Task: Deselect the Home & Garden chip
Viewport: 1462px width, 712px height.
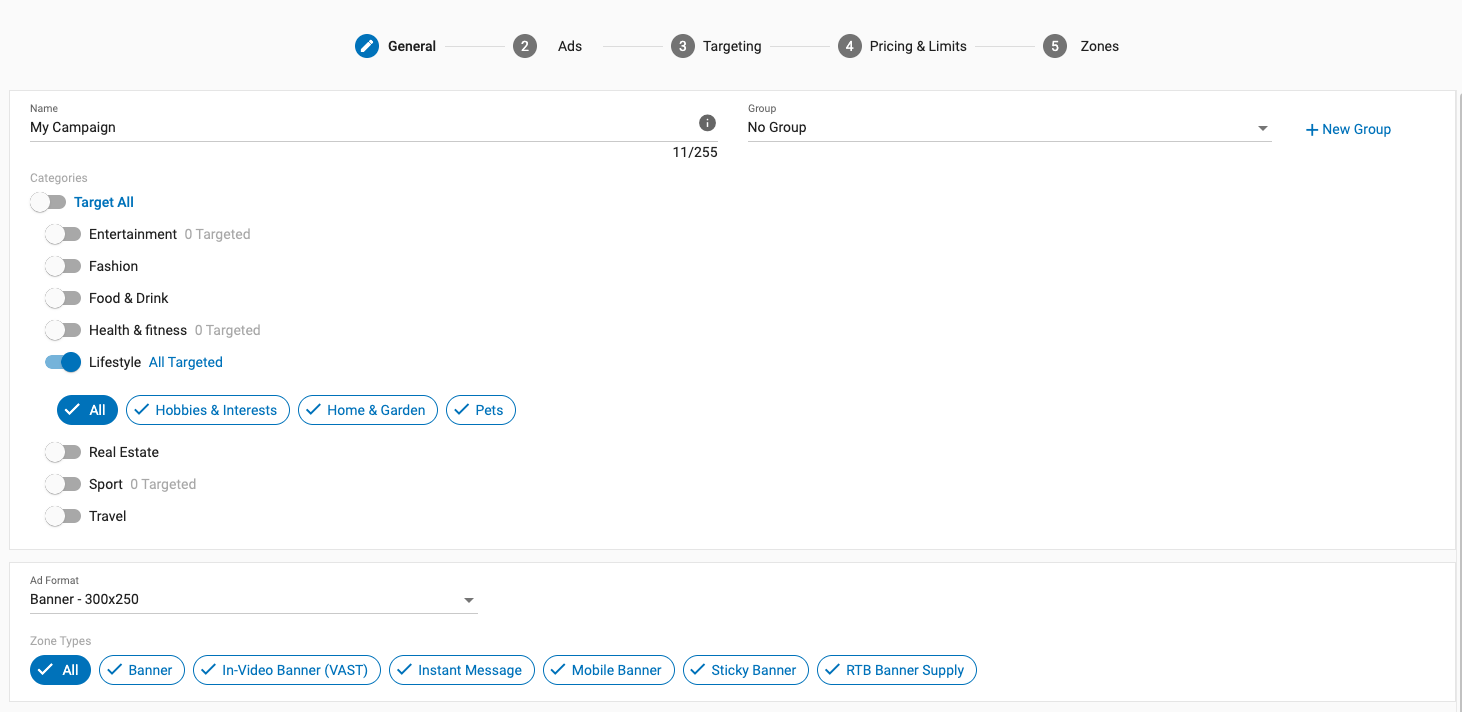Action: pos(367,410)
